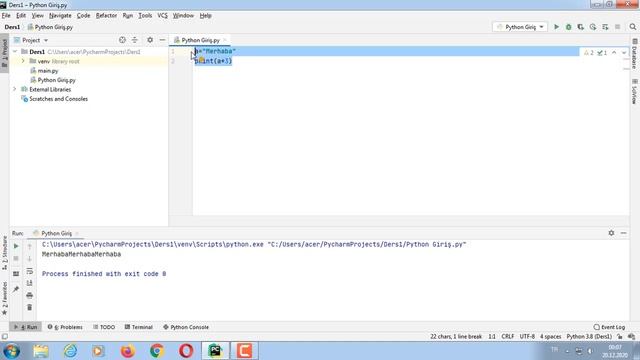Open Project panel settings gear
This screenshot has width=640, height=360.
(150, 40)
